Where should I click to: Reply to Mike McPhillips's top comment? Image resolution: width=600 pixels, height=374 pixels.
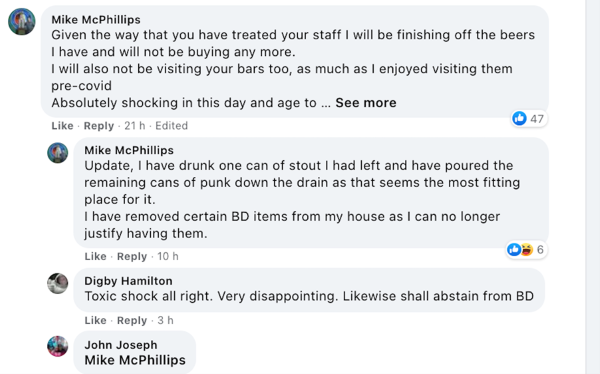[99, 126]
